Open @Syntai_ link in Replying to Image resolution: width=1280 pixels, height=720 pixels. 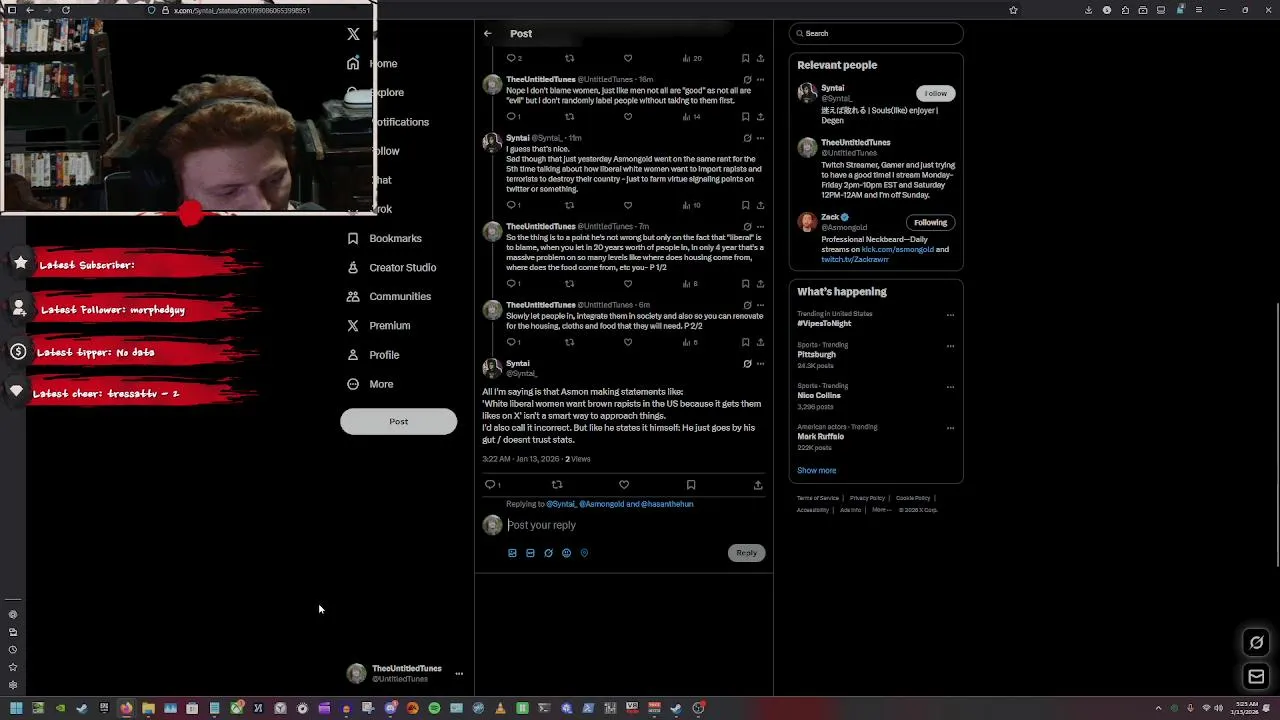(561, 504)
